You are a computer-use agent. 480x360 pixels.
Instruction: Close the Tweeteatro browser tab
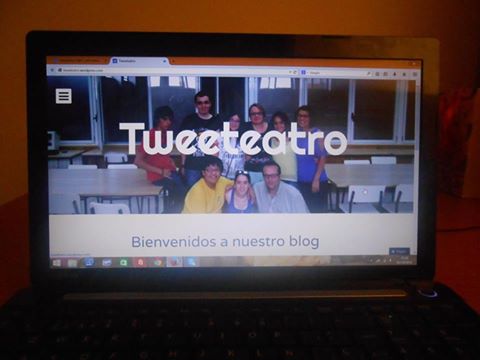(164, 61)
